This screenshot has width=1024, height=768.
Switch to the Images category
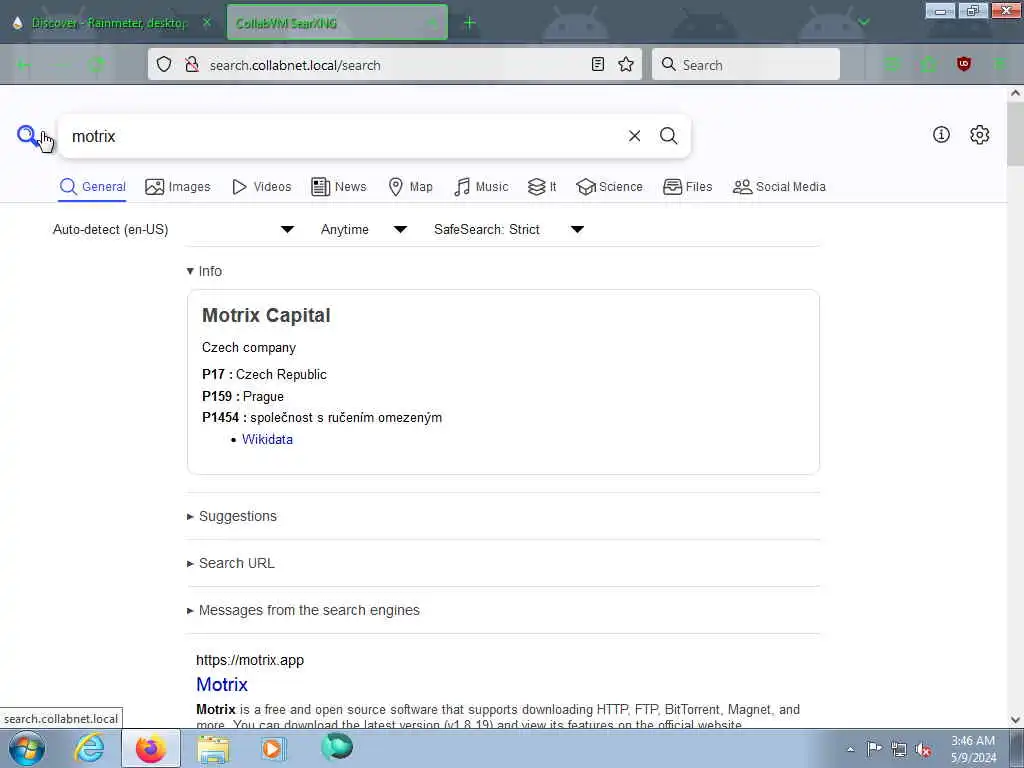point(178,187)
